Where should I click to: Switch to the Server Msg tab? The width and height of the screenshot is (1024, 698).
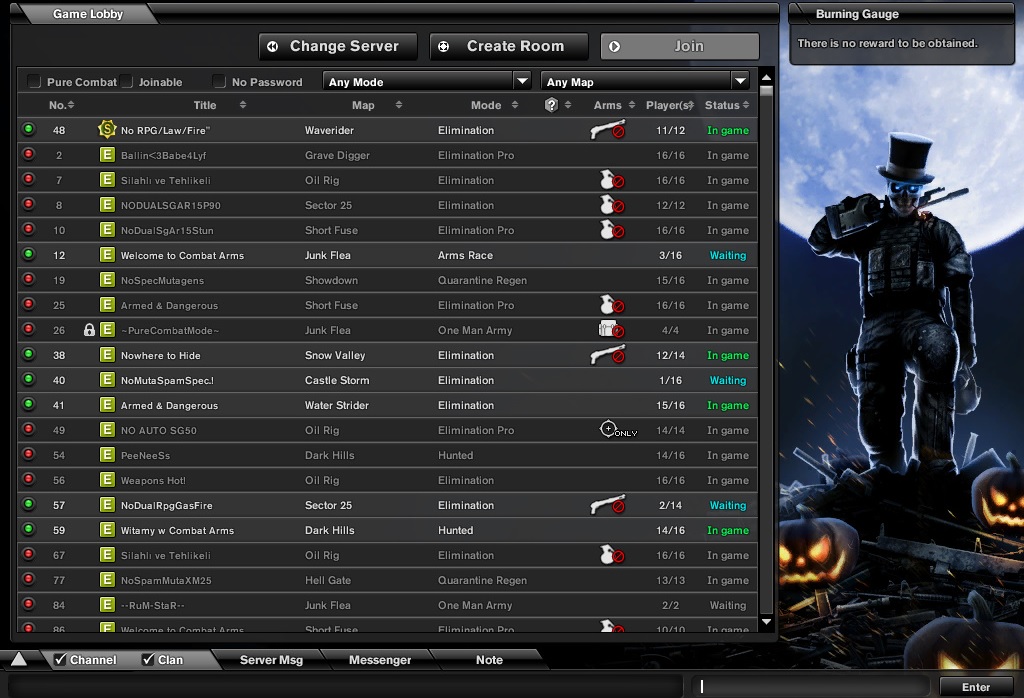pos(271,660)
